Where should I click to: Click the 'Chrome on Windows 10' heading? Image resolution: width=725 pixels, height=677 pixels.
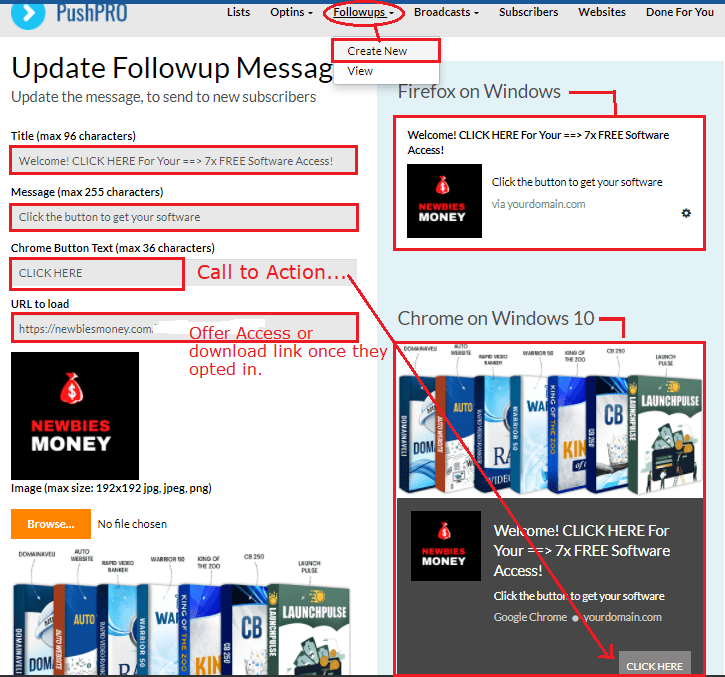coord(496,318)
